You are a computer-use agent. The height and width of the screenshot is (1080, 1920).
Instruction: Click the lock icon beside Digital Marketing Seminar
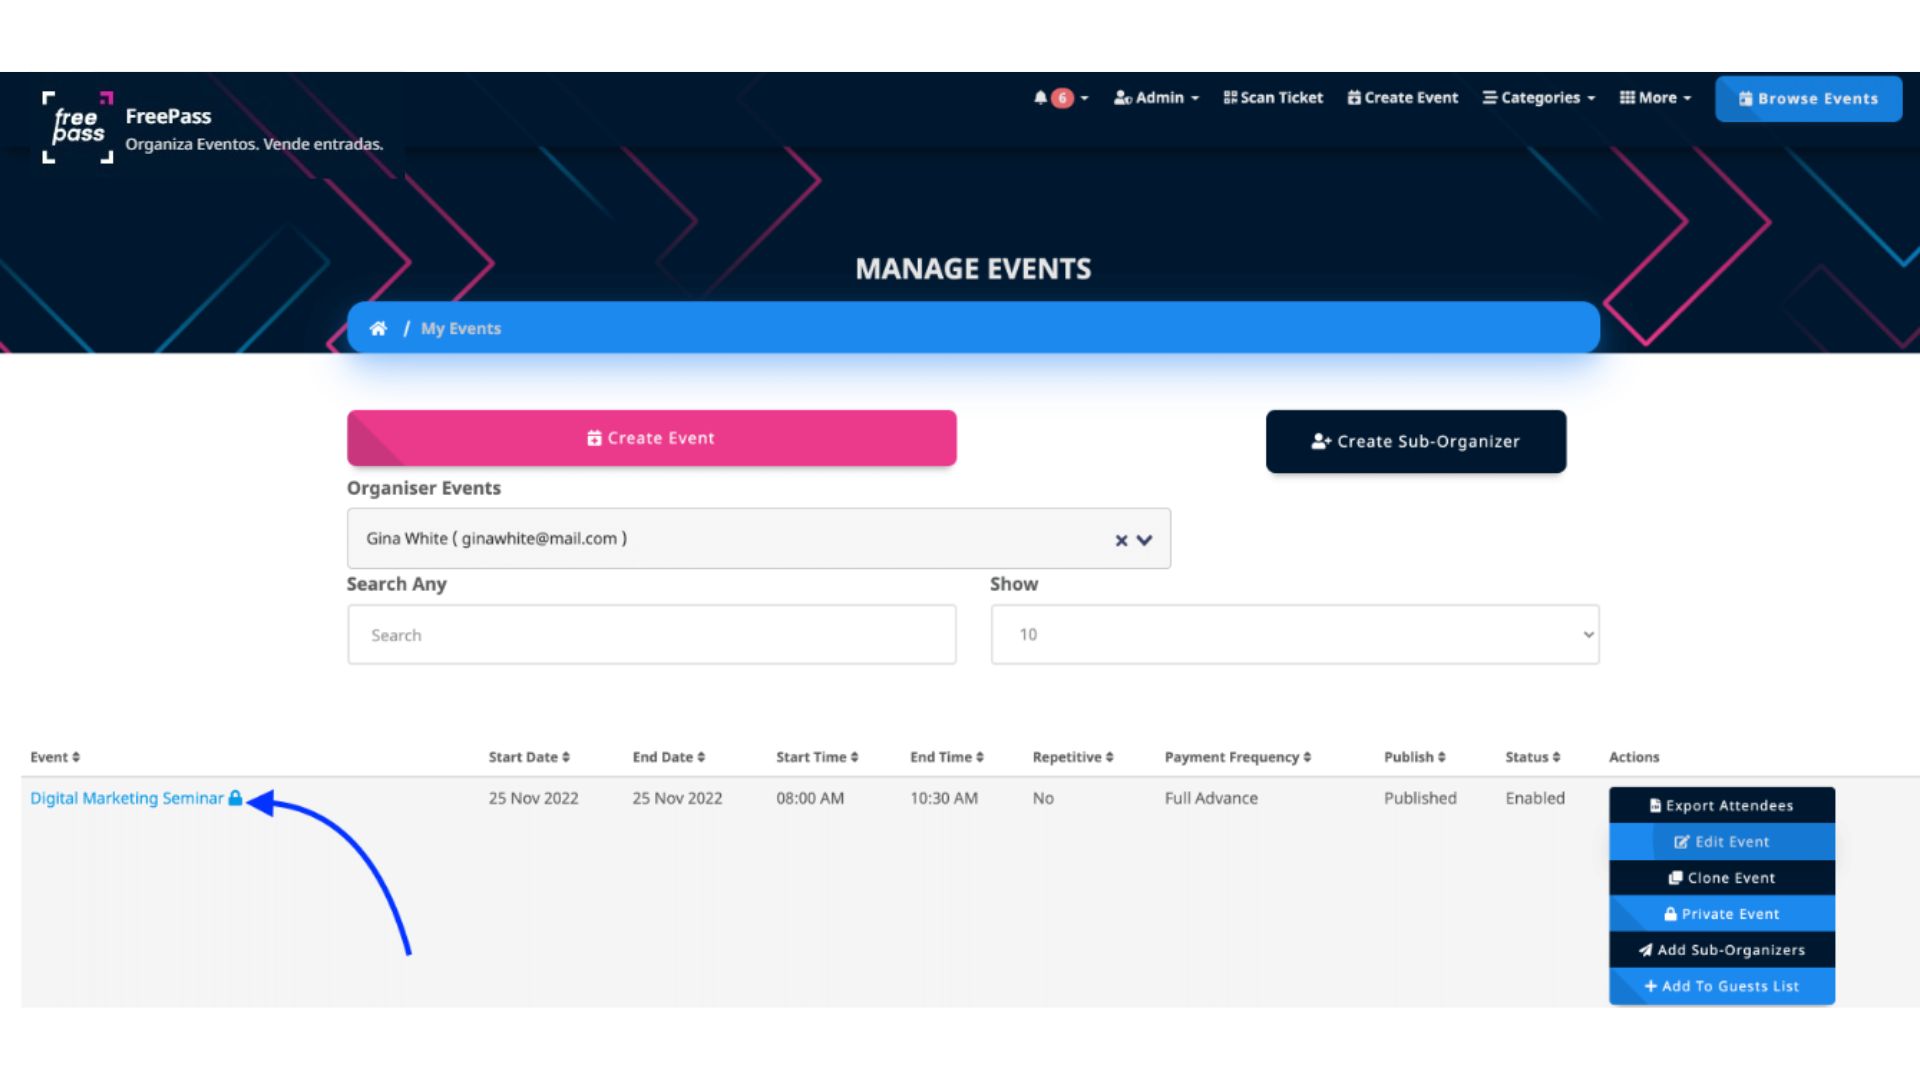[x=235, y=798]
